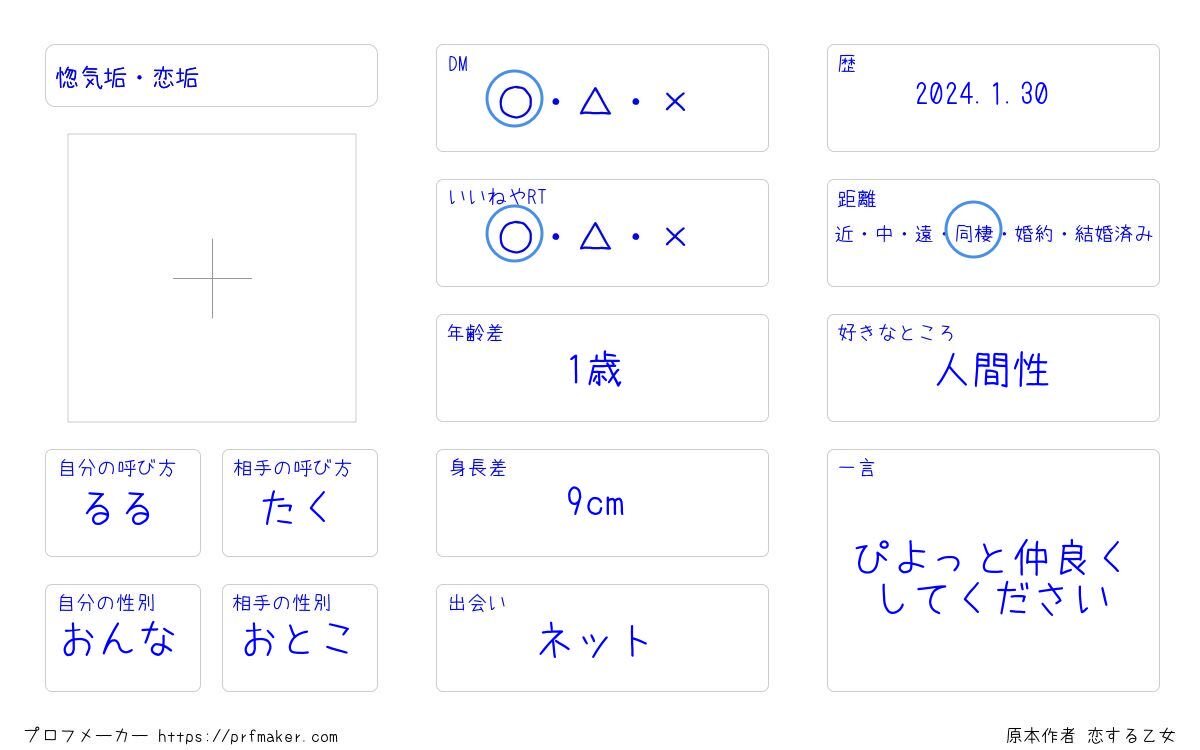This screenshot has height=750, width=1200.
Task: Open the prfmaker.com link
Action: click(248, 737)
